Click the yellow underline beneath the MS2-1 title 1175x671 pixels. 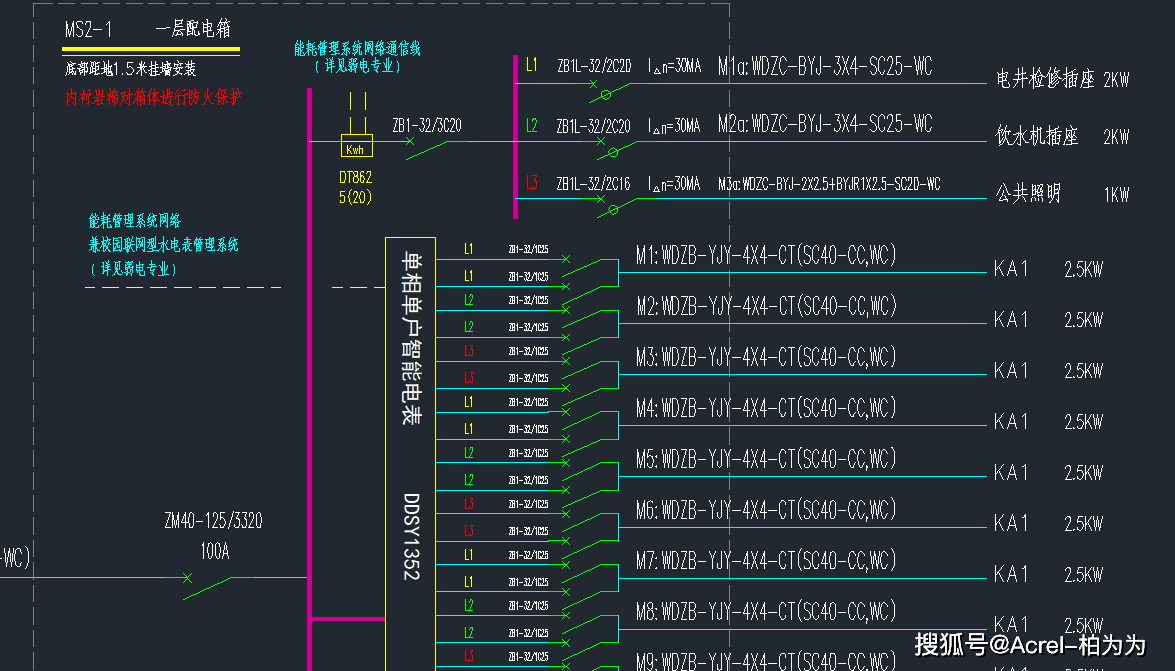(151, 49)
